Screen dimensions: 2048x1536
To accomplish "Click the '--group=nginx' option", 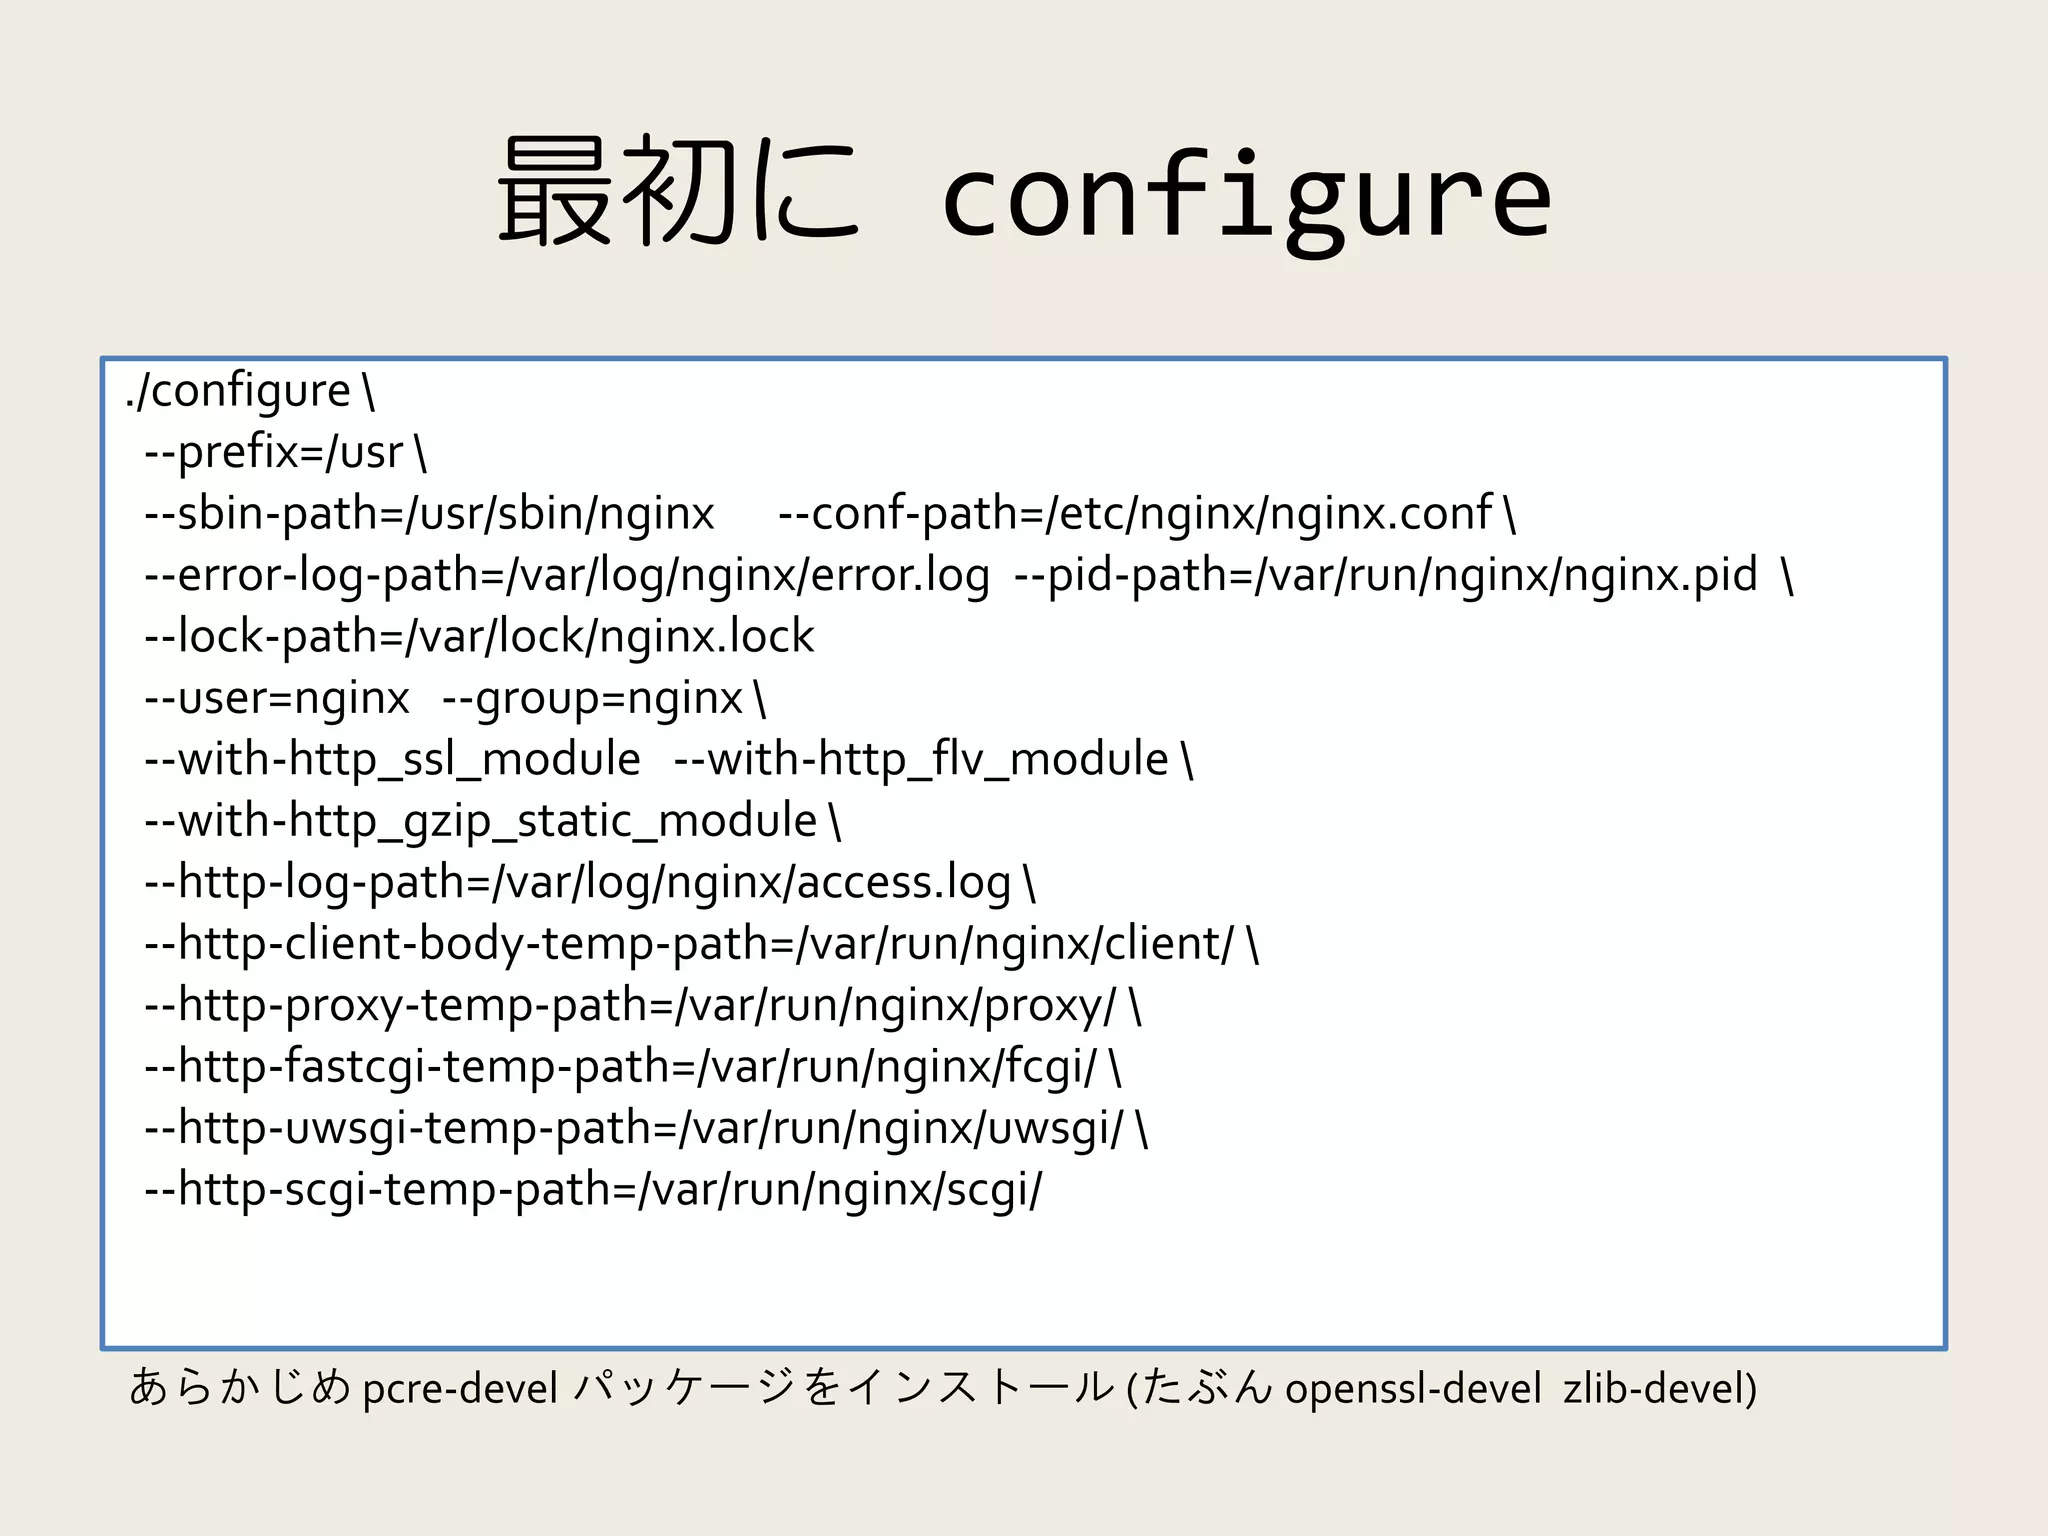I will [x=593, y=699].
